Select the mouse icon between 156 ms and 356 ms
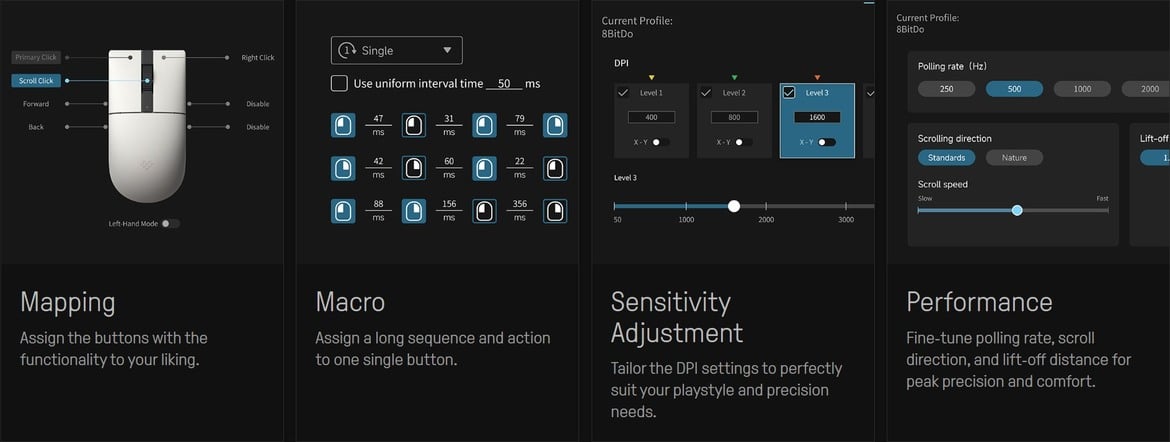Viewport: 1170px width, 442px height. pos(484,211)
